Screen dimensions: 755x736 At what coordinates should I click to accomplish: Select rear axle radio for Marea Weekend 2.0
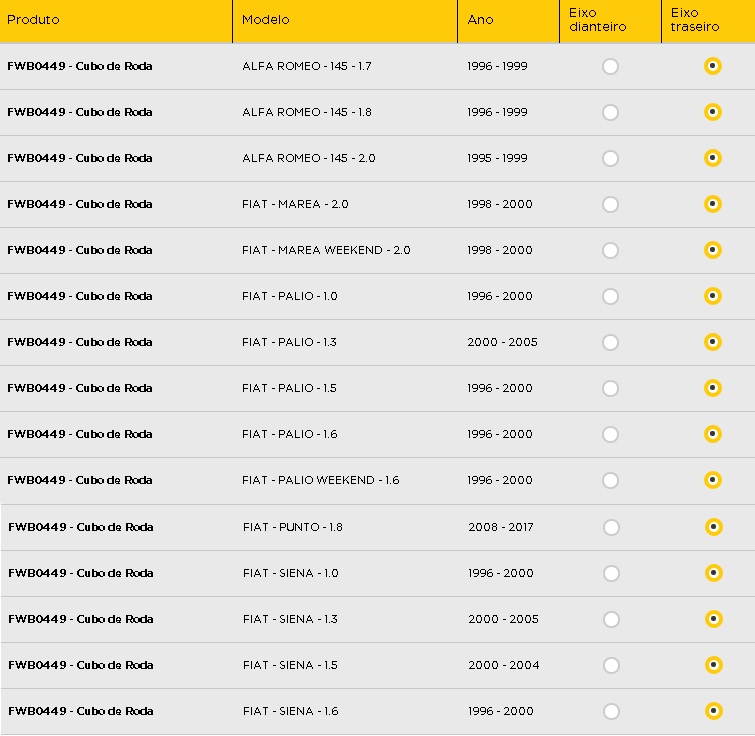pyautogui.click(x=713, y=250)
